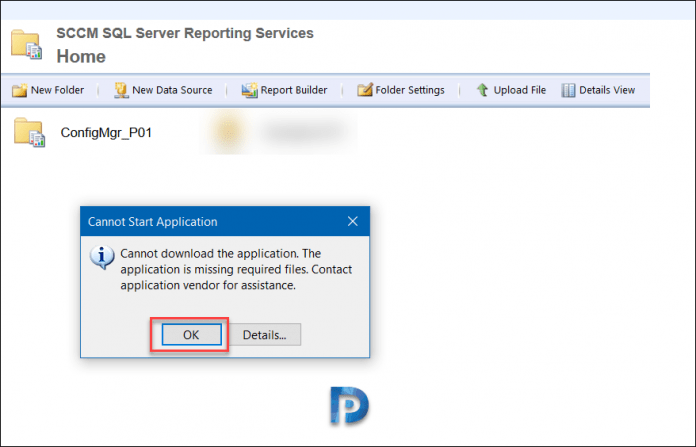This screenshot has height=447, width=696.
Task: Click the green Upload File arrow icon
Action: click(482, 90)
